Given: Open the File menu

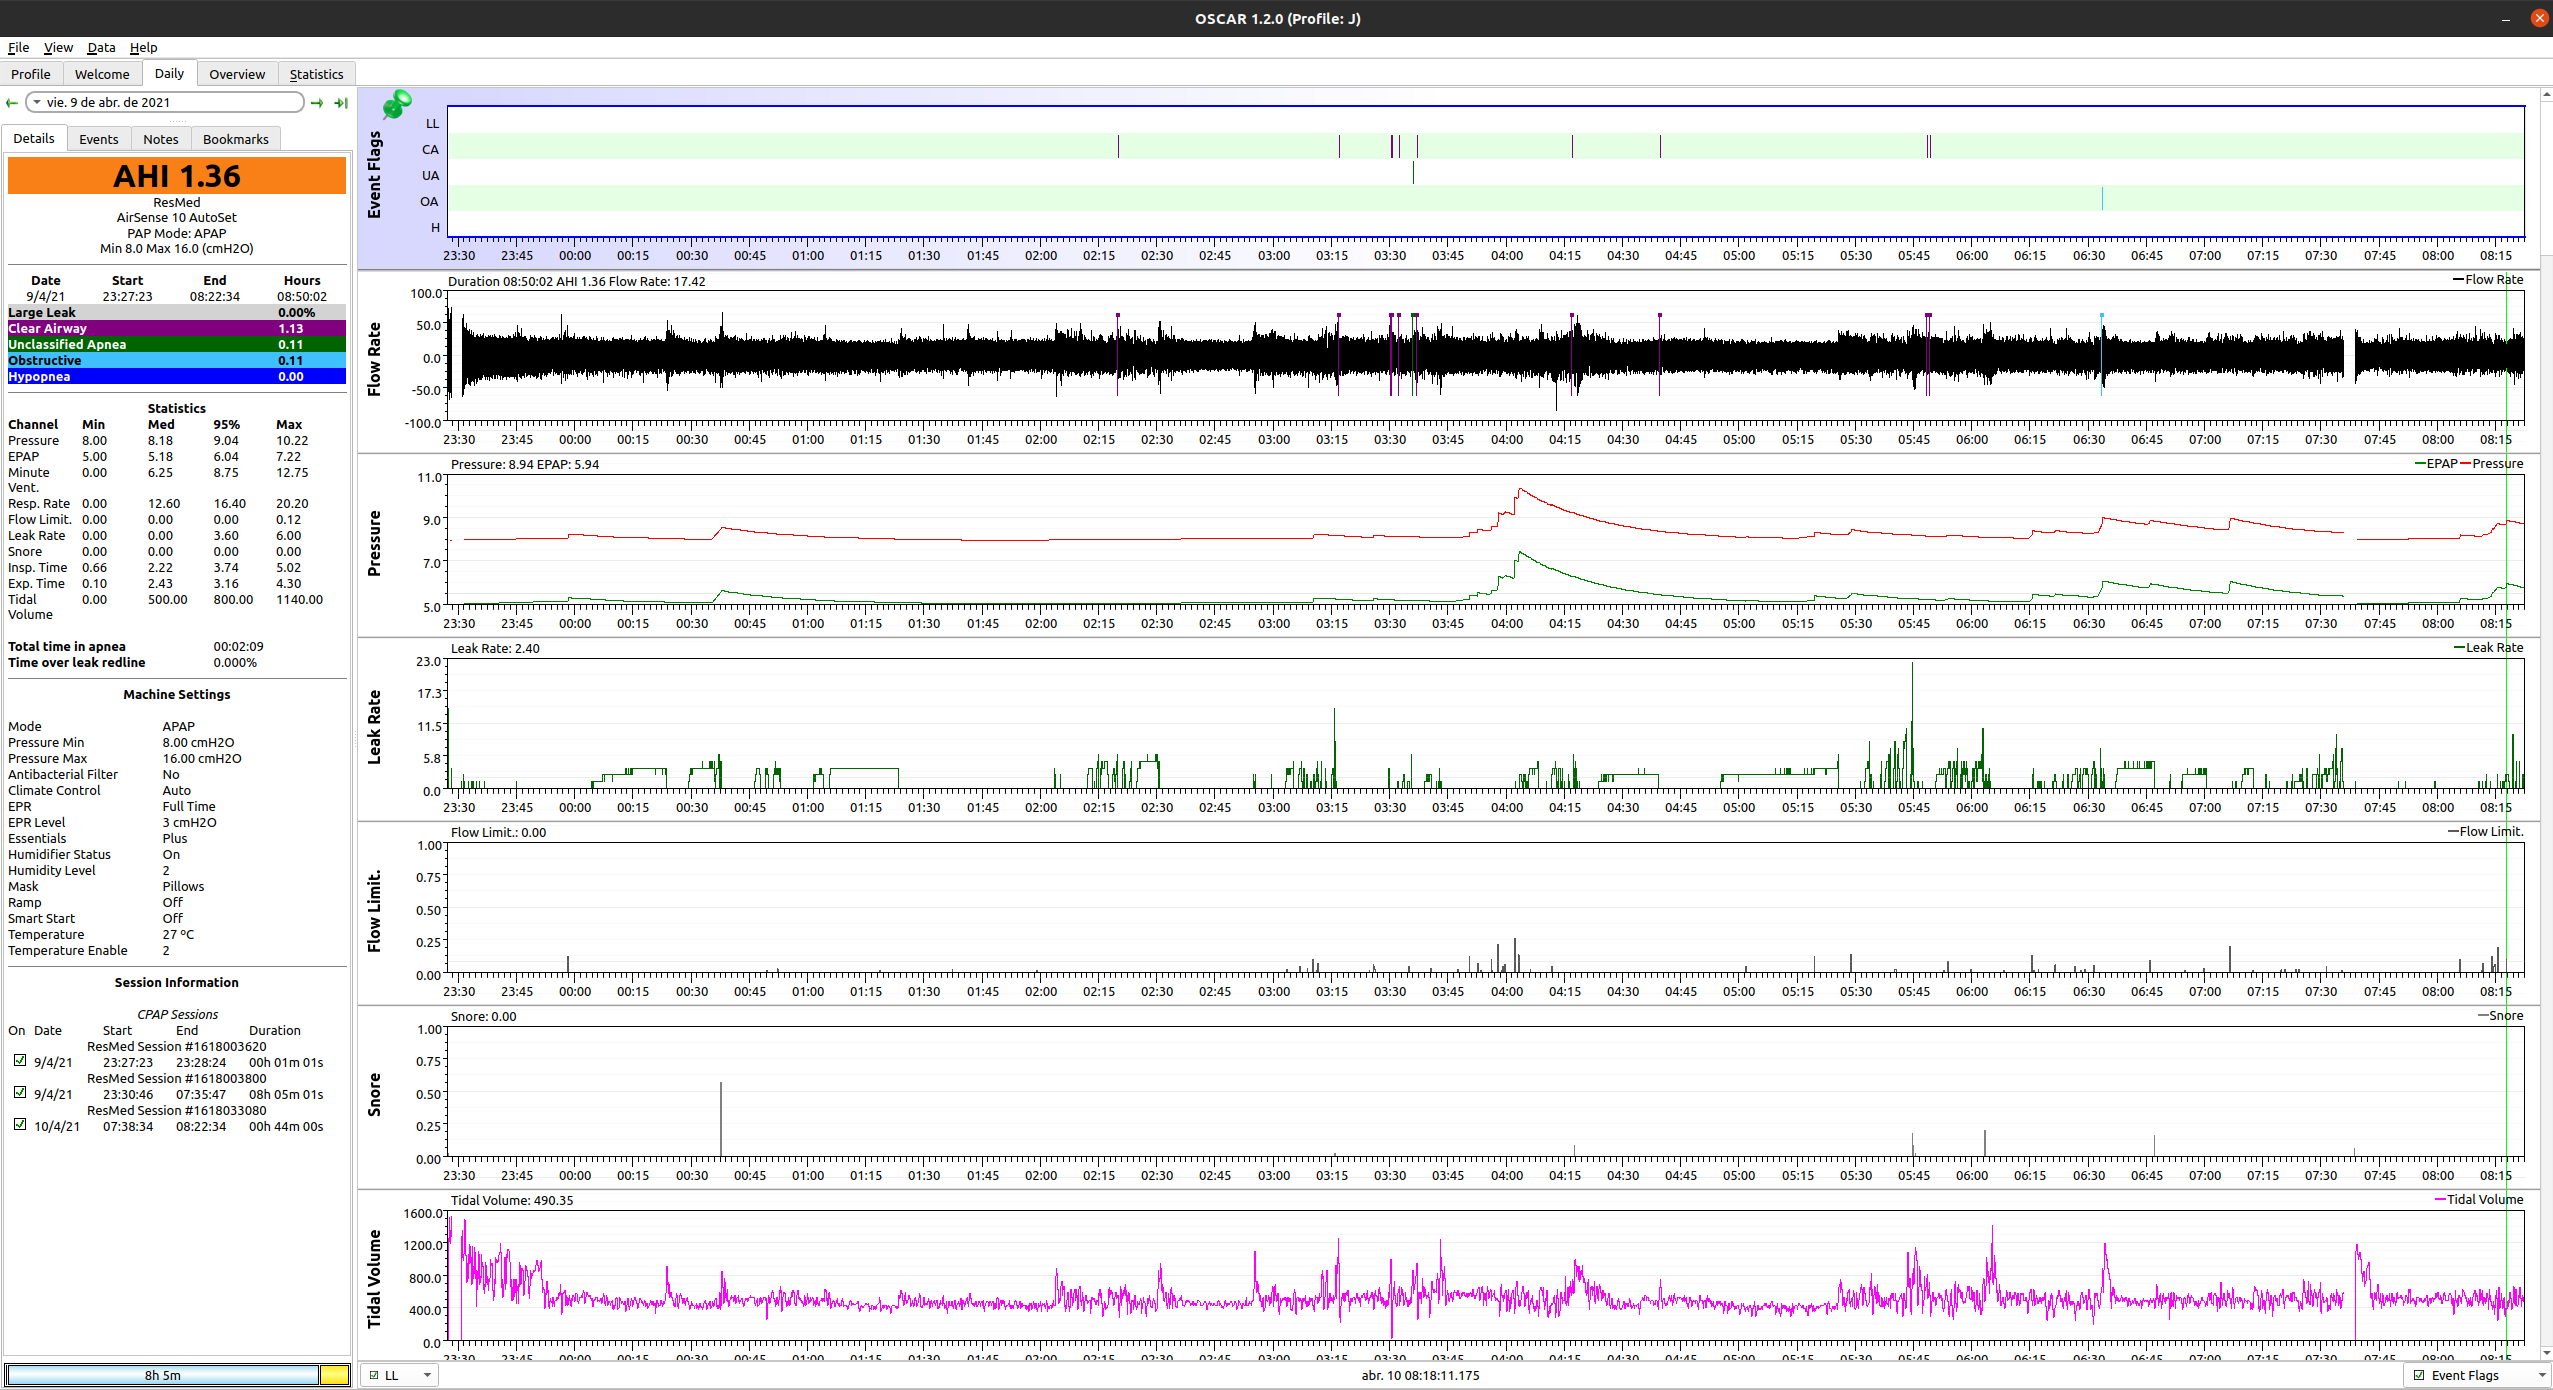Looking at the screenshot, I should click(x=18, y=47).
